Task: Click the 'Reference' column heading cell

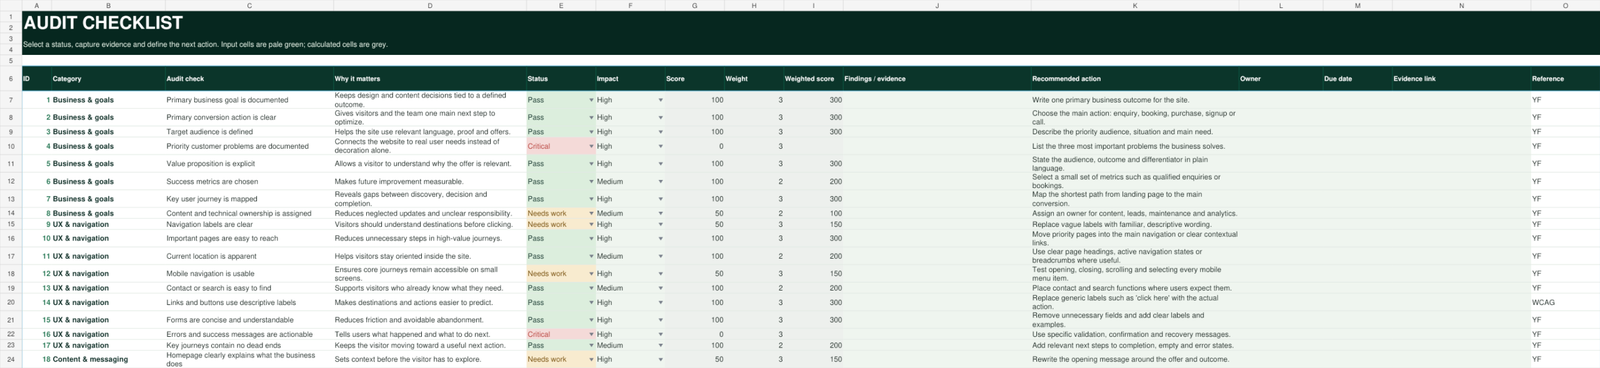Action: pyautogui.click(x=1565, y=78)
